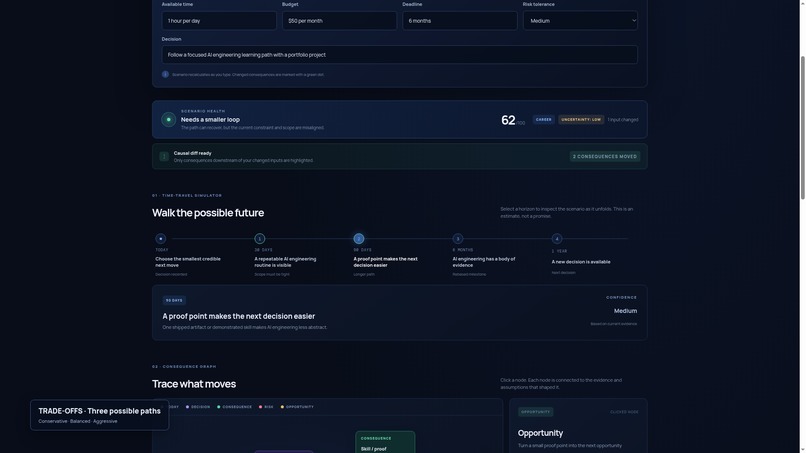This screenshot has width=806, height=453.
Task: Click the 2 CONSEQUENCES MOVED badge
Action: (x=604, y=156)
